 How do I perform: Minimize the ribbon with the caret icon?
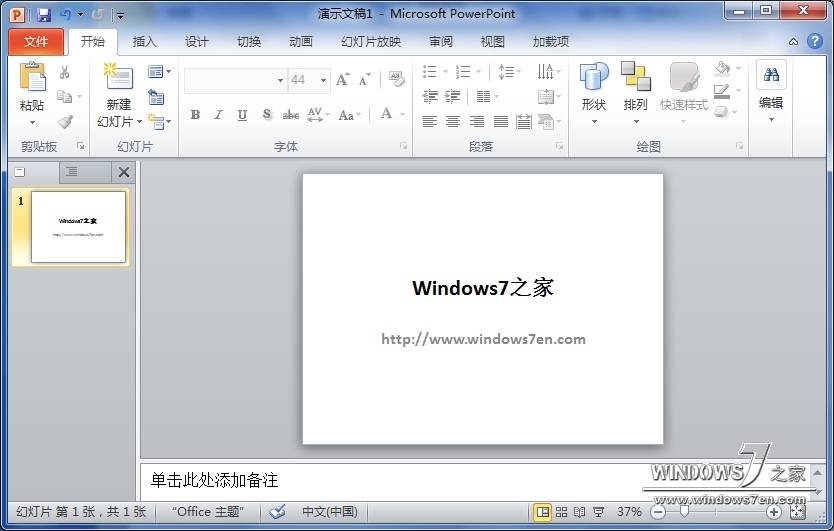tap(793, 42)
